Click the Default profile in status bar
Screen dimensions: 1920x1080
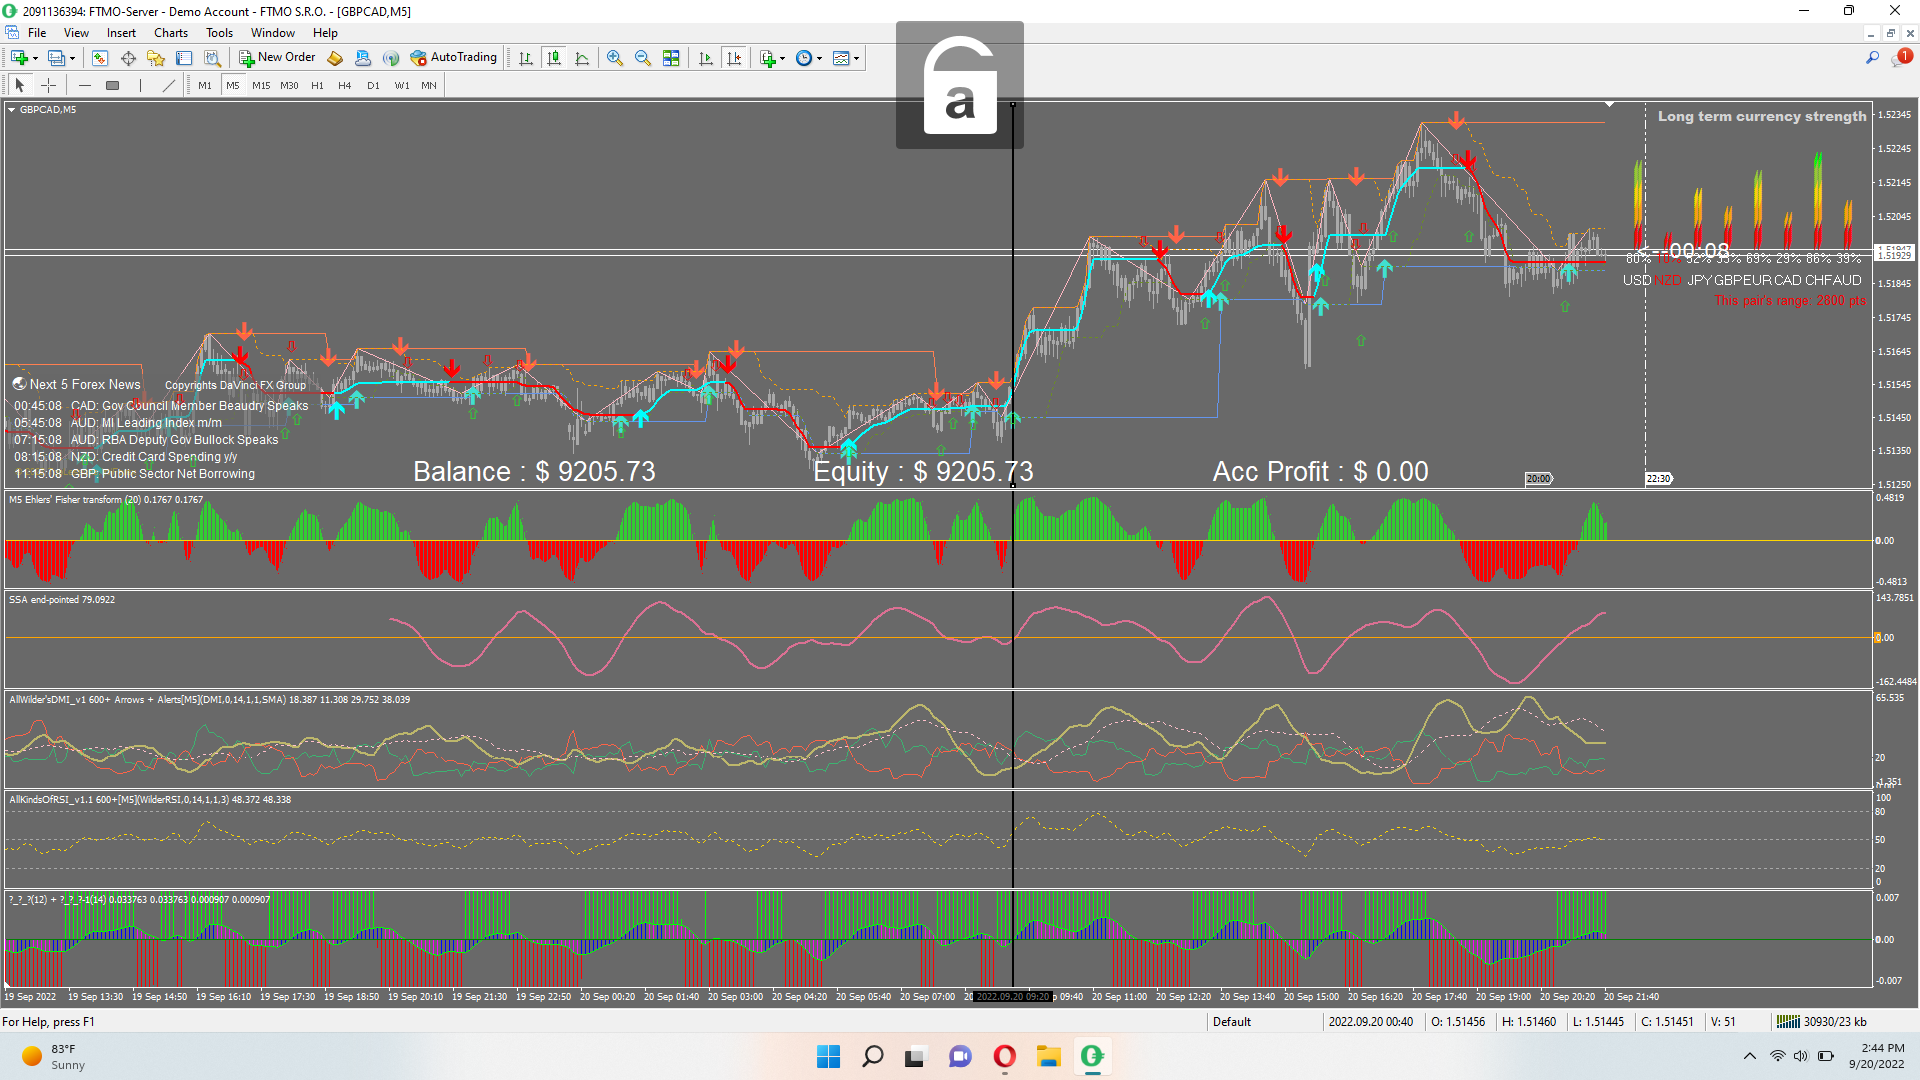(1232, 1022)
